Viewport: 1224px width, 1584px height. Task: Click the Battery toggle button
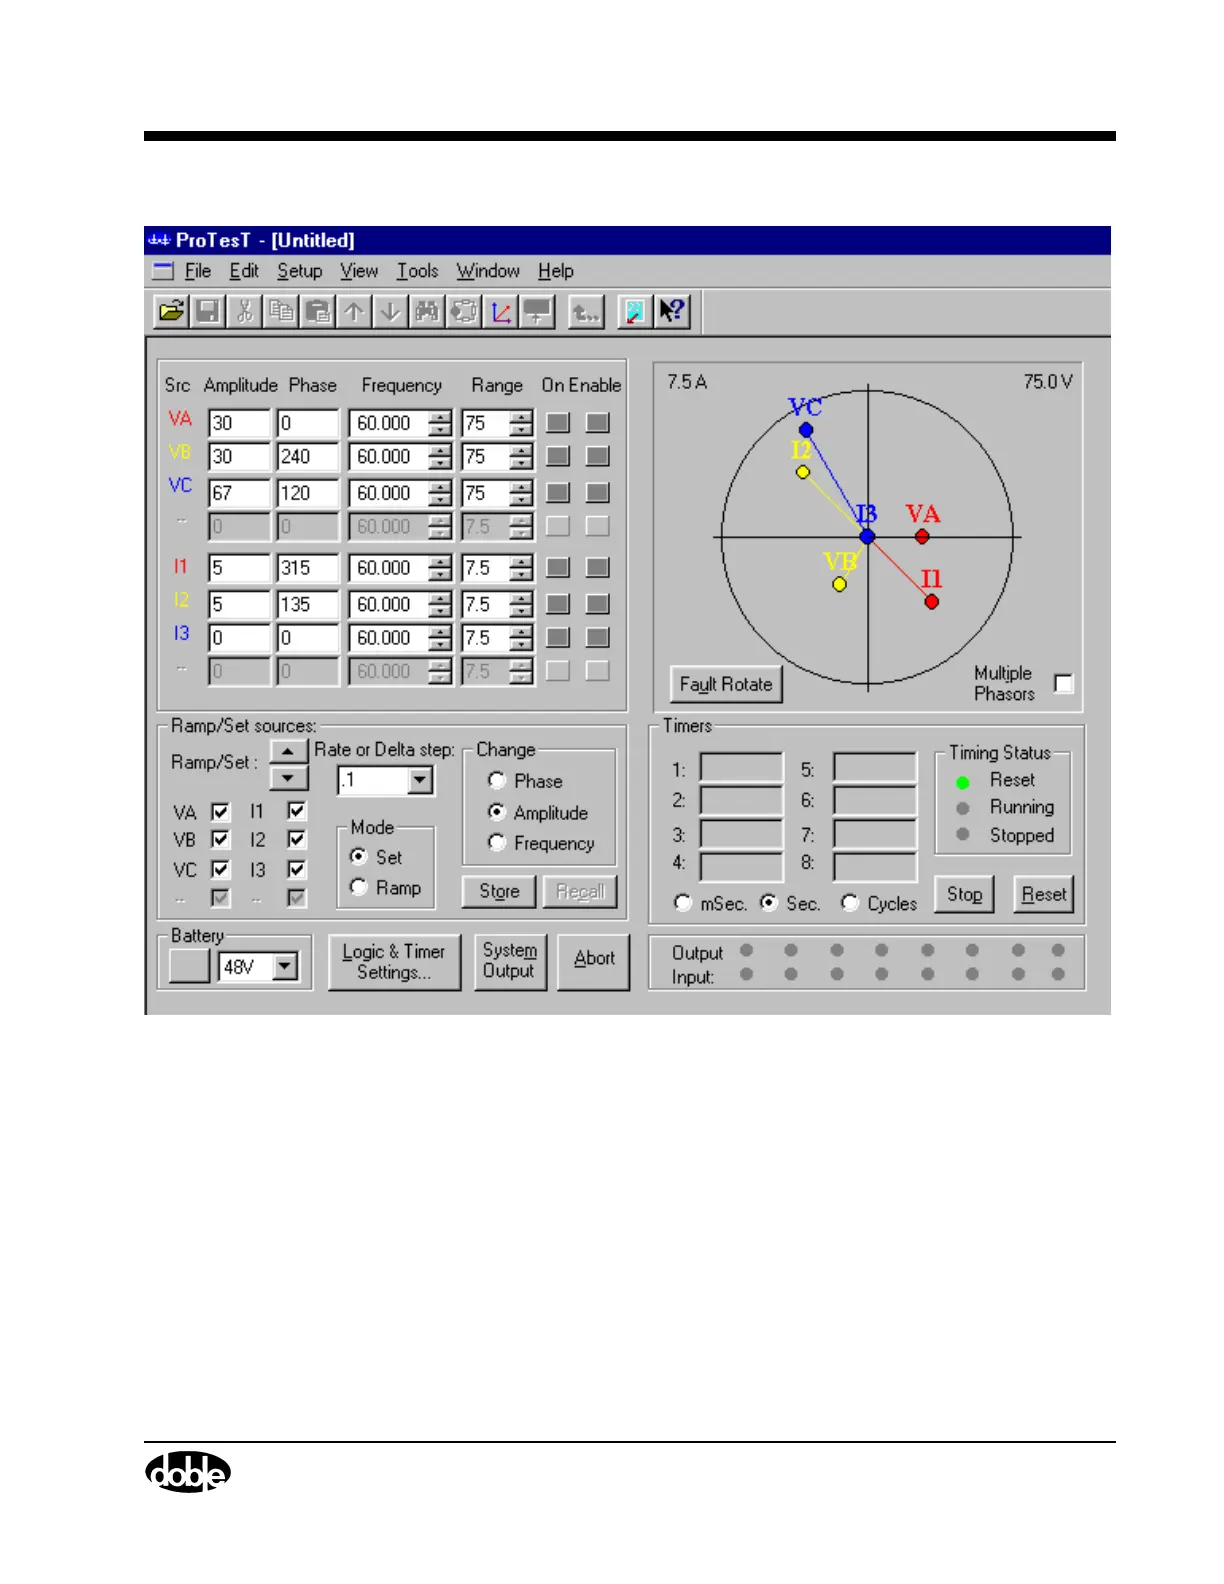click(x=189, y=966)
